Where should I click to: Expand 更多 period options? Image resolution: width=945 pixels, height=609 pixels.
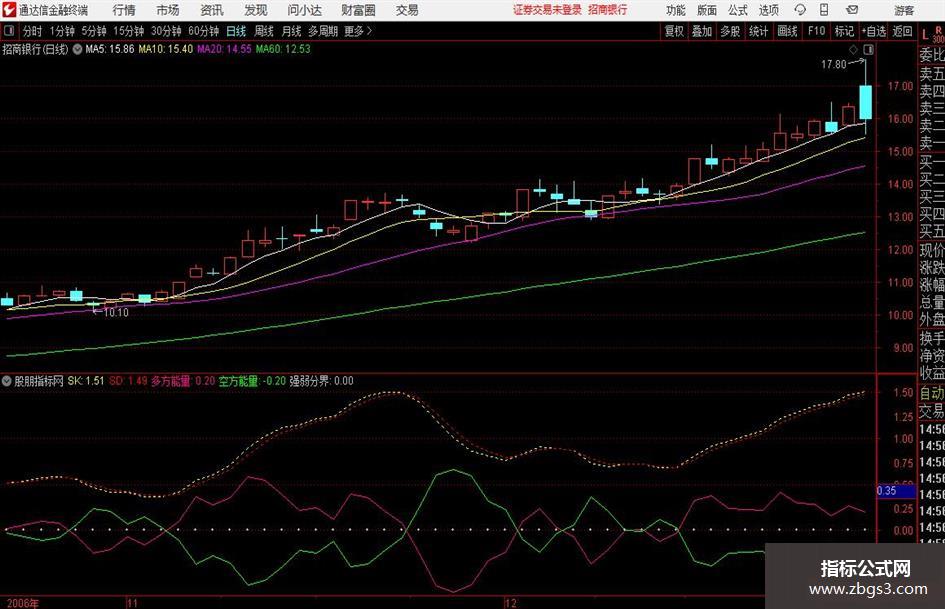358,31
